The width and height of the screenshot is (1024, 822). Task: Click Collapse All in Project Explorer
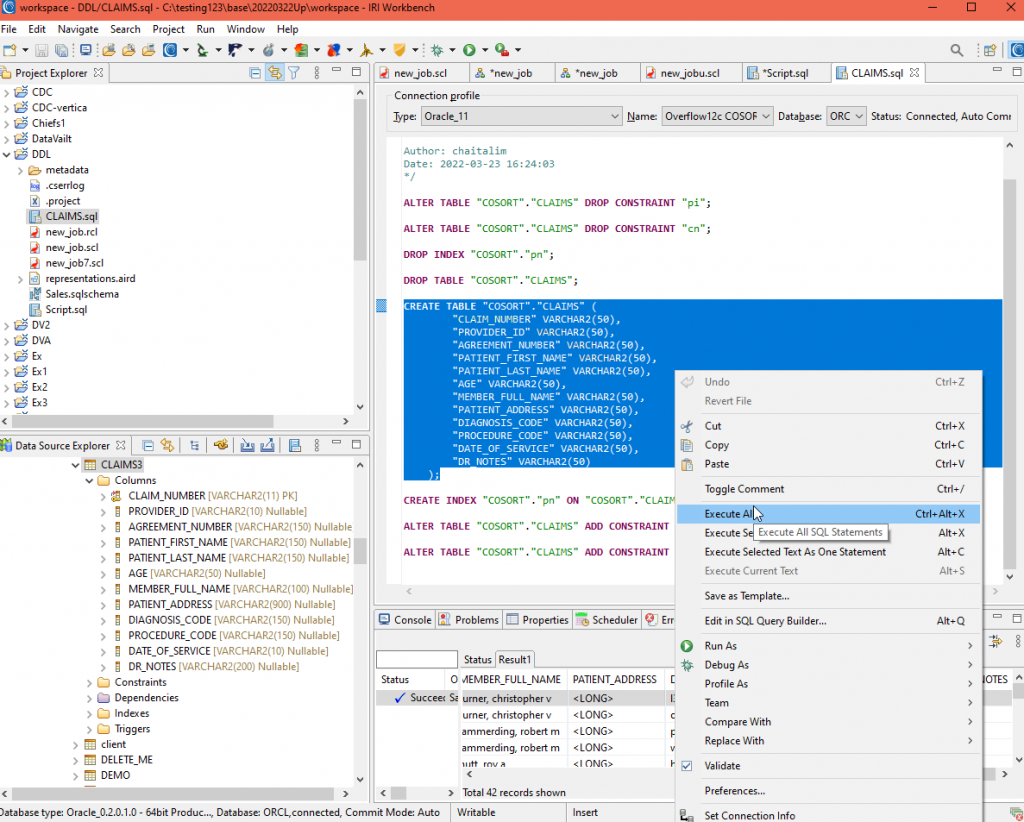(255, 73)
